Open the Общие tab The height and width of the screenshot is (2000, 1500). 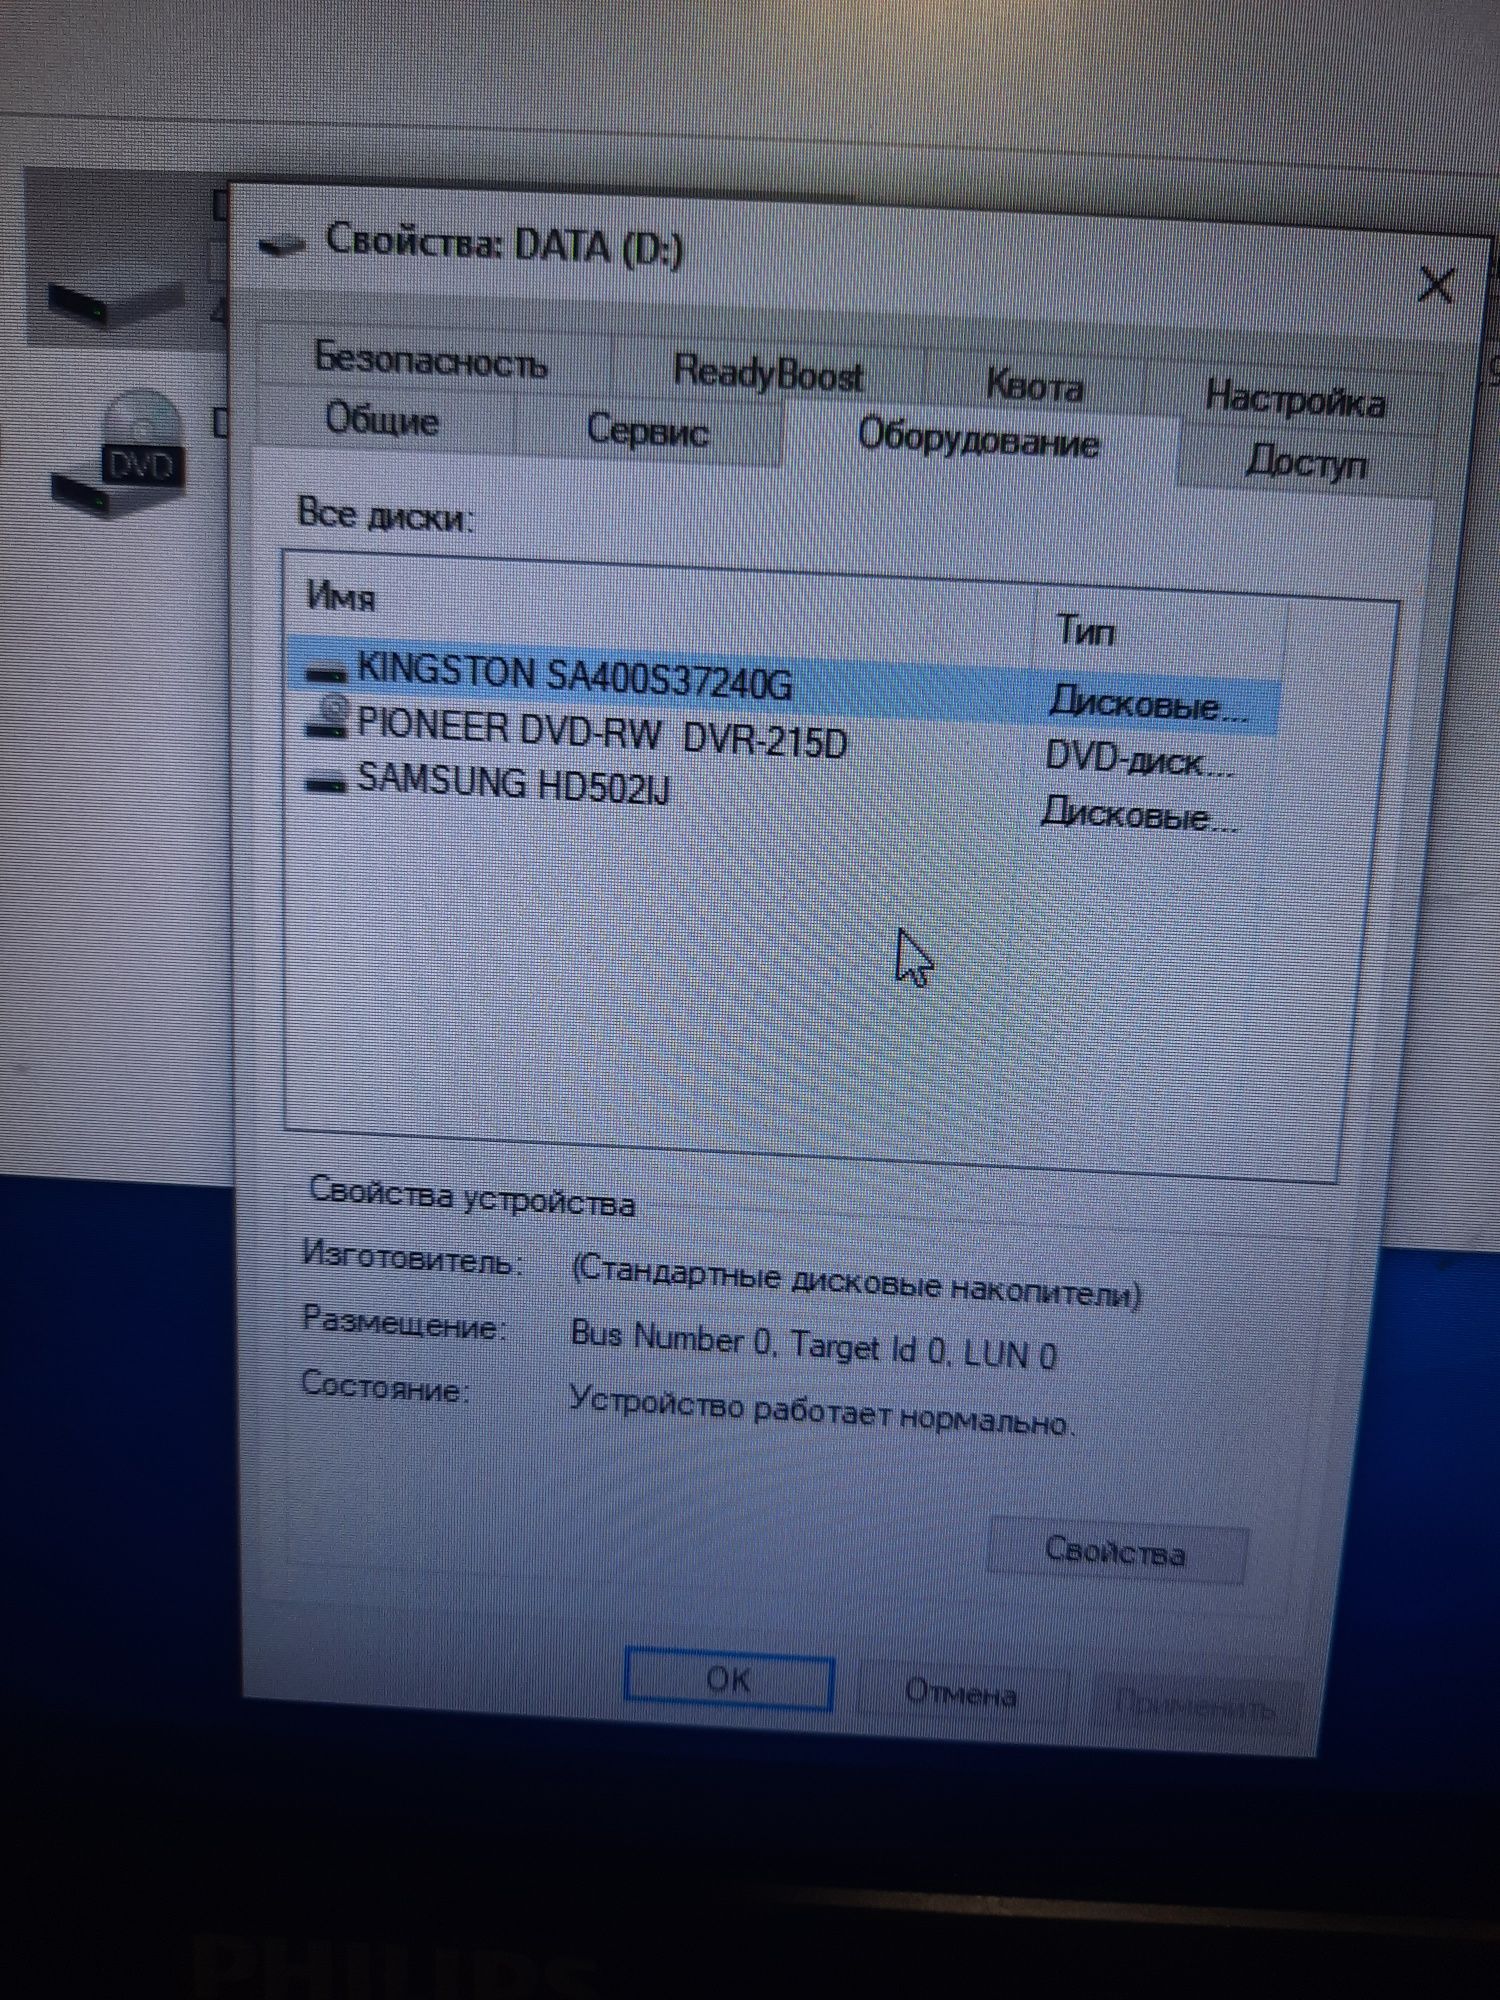(382, 420)
